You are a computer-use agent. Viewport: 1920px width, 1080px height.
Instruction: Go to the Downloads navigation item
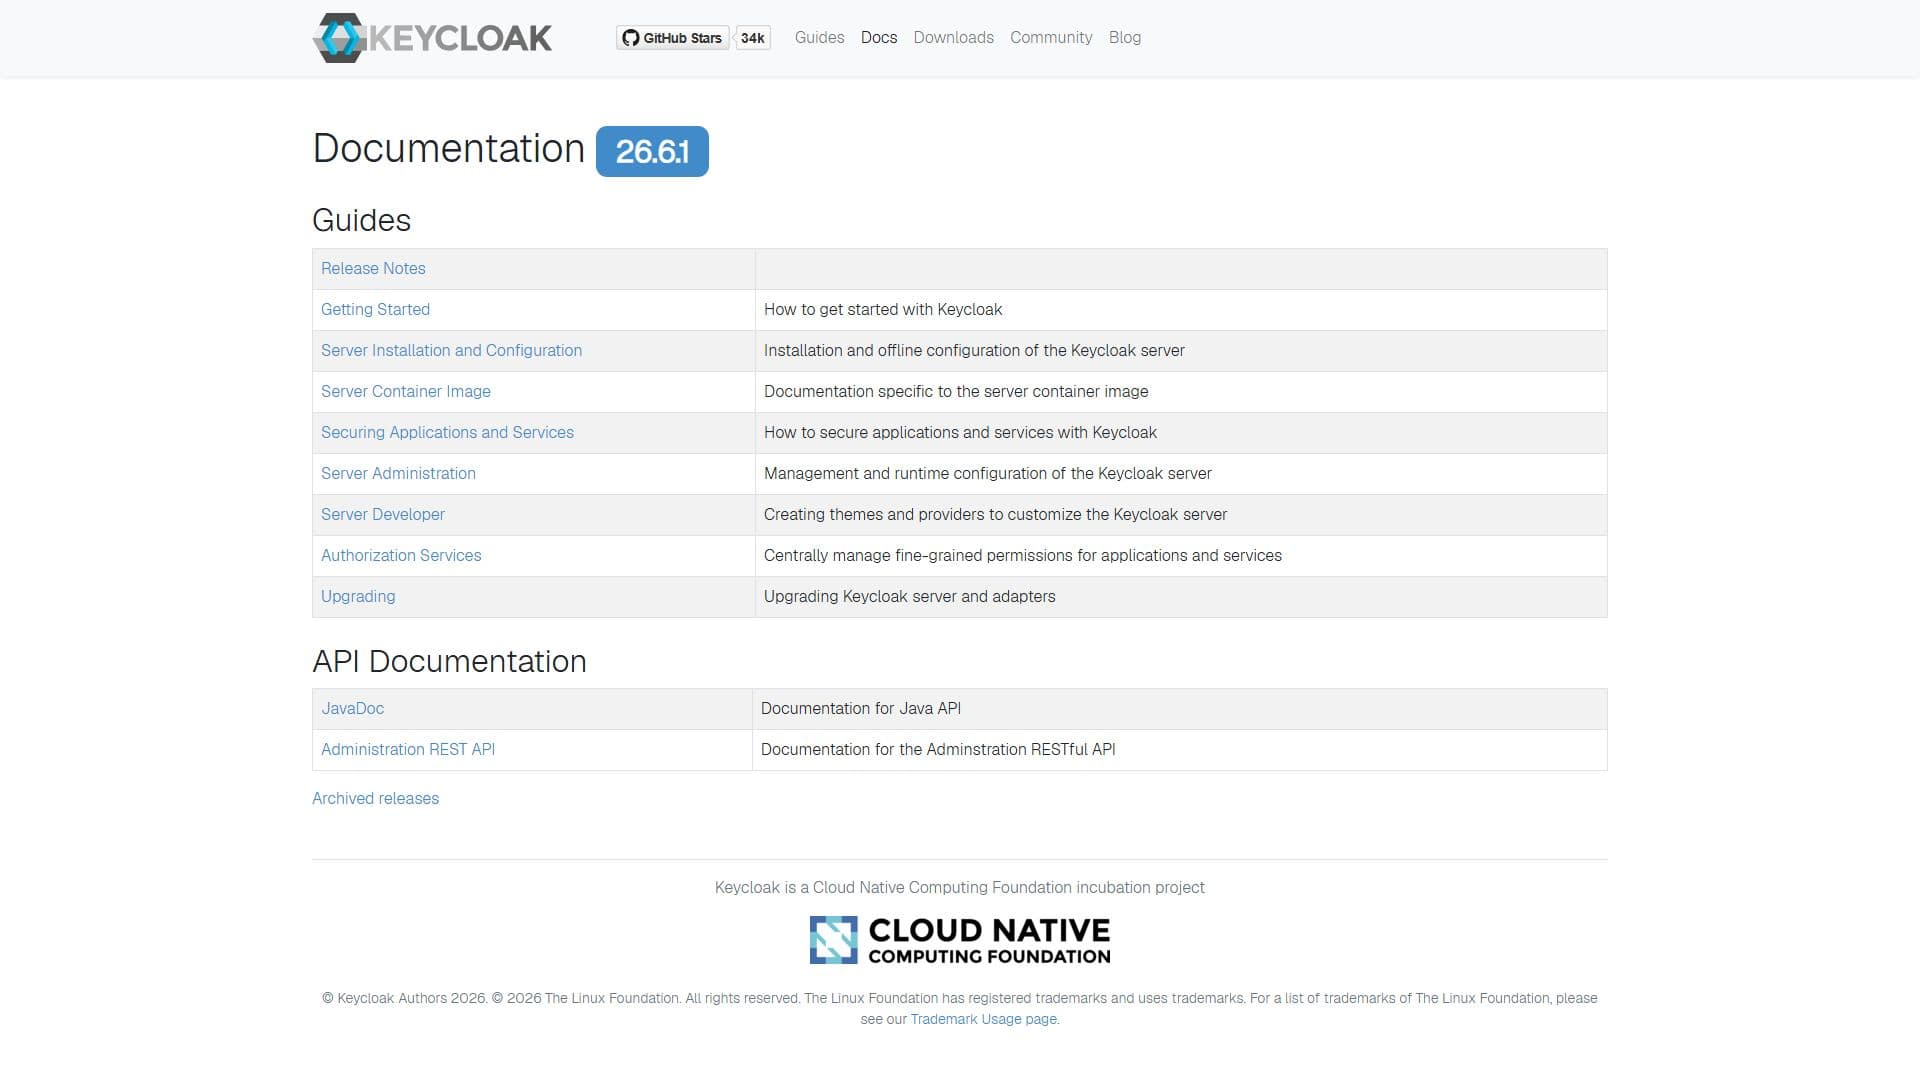tap(953, 38)
